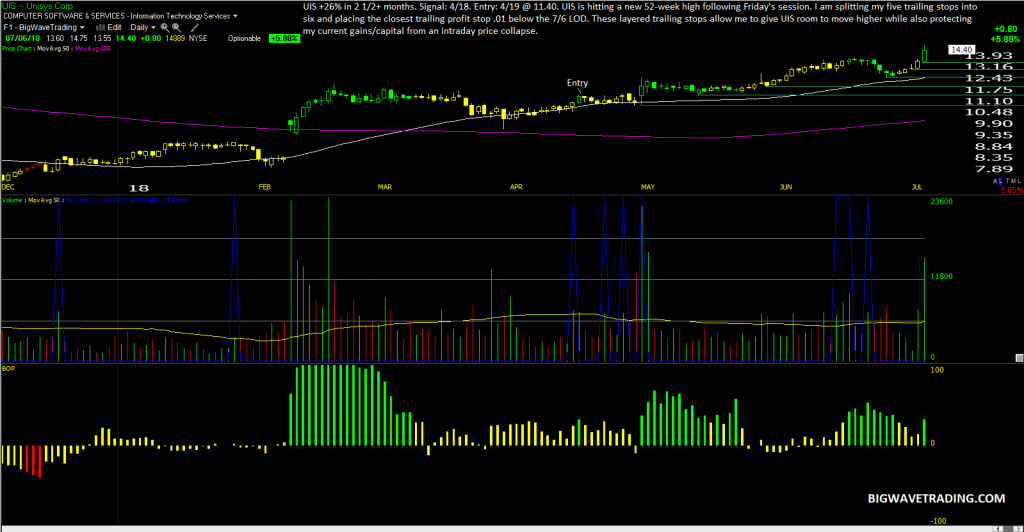Click the 14889 volume value
This screenshot has height=532, width=1024.
[174, 39]
